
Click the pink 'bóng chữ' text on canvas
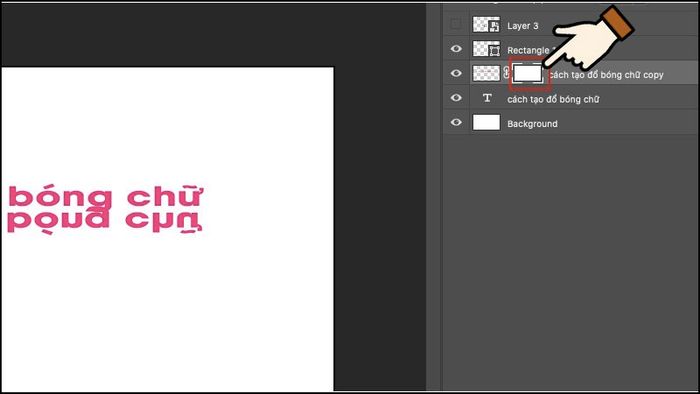105,197
